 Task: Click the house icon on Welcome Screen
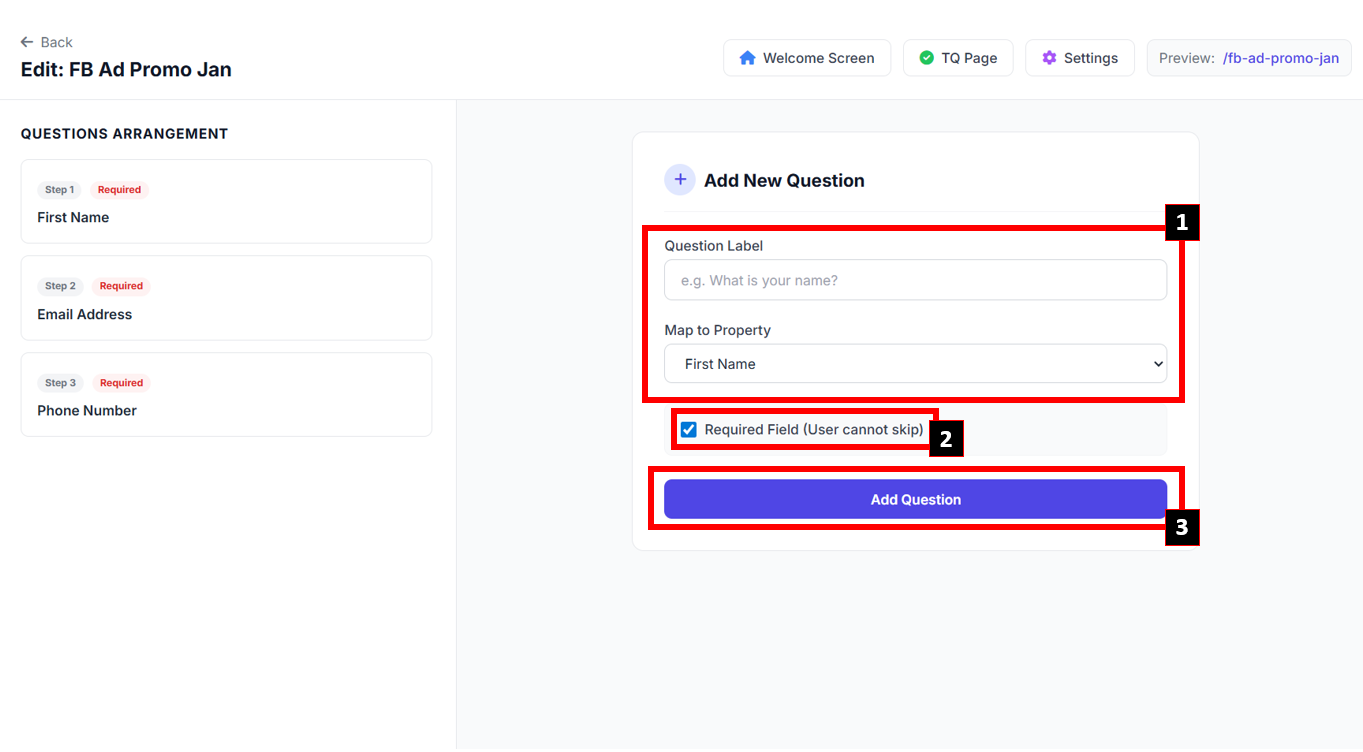tap(747, 58)
